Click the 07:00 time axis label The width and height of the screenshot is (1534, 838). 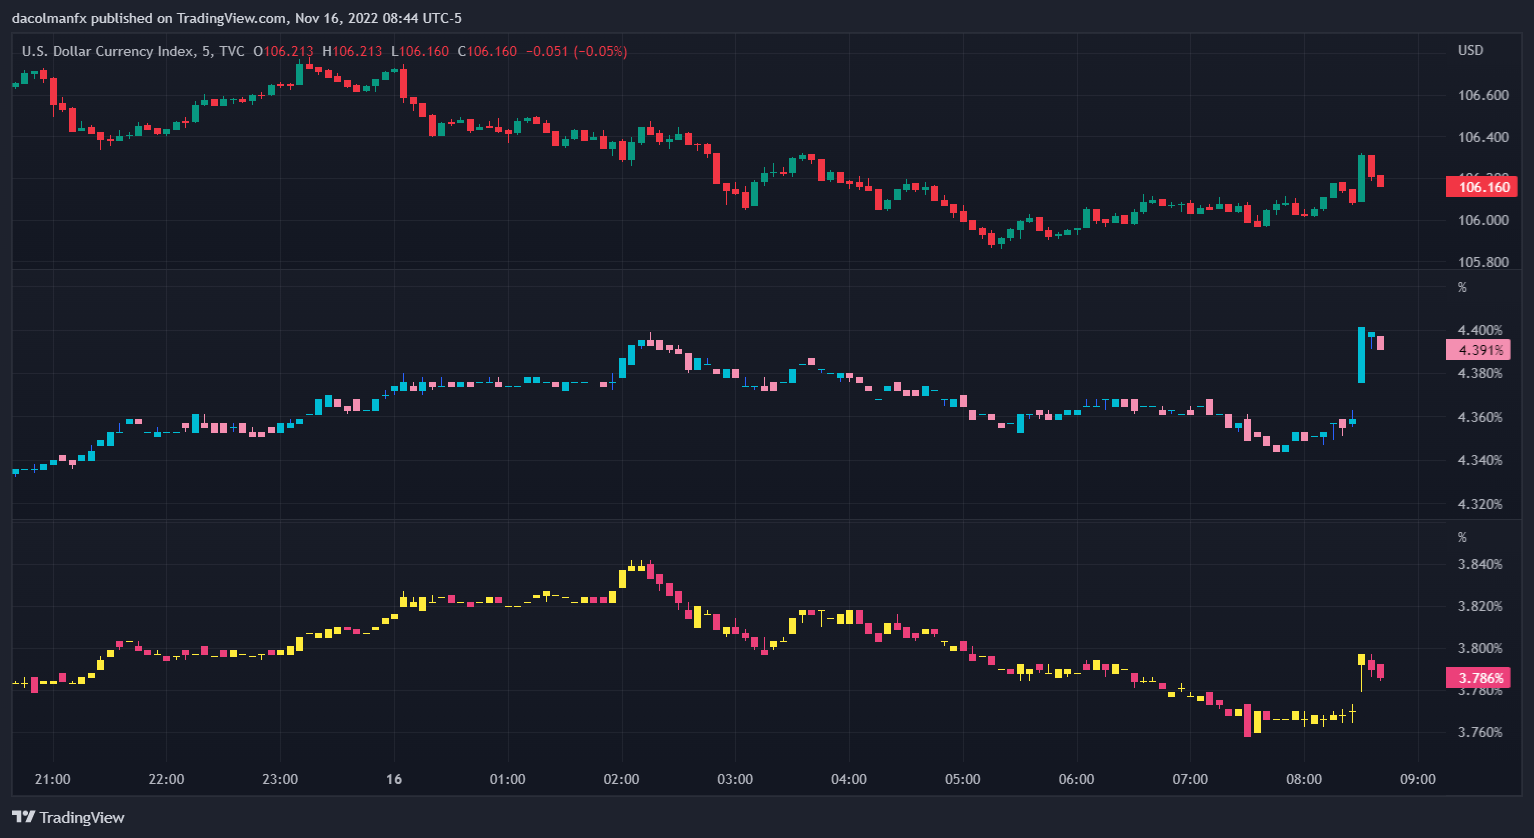(x=1190, y=779)
